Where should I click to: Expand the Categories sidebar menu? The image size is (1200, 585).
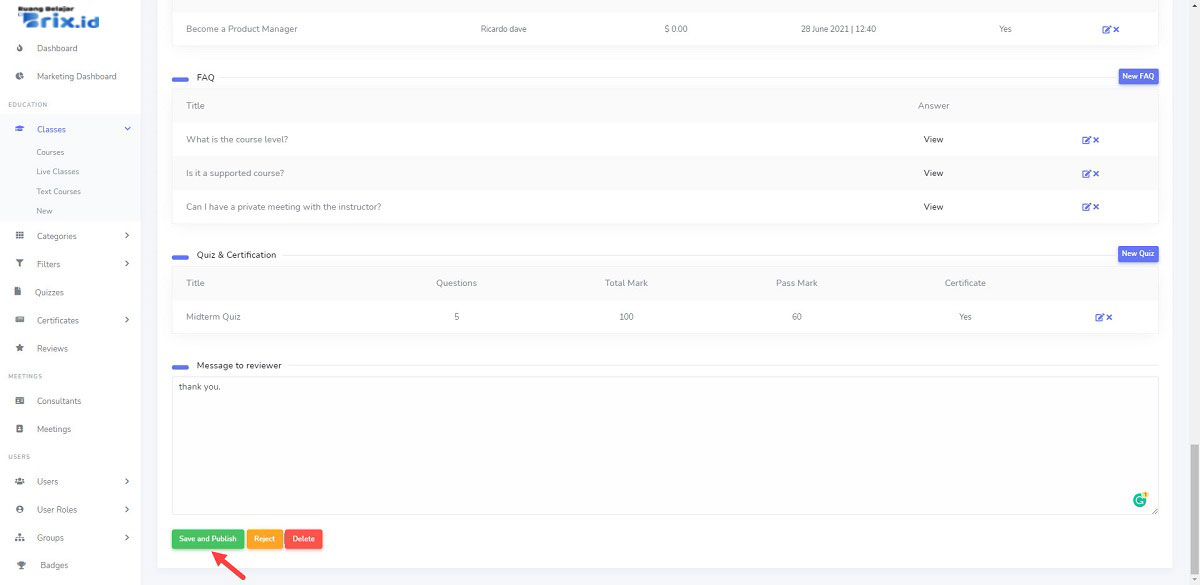pyautogui.click(x=127, y=236)
